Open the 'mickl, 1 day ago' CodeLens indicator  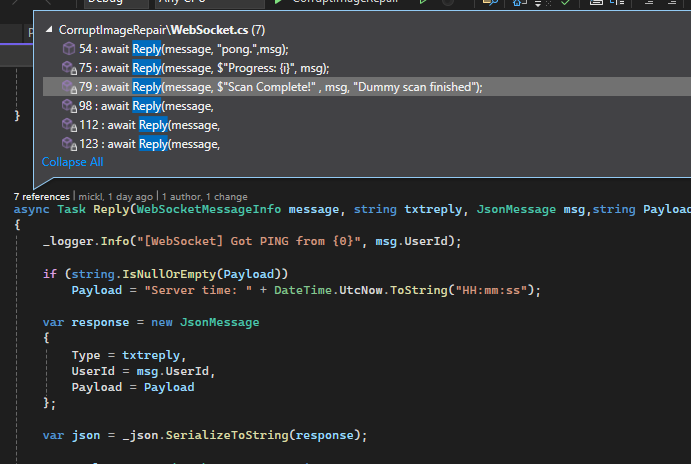click(115, 197)
